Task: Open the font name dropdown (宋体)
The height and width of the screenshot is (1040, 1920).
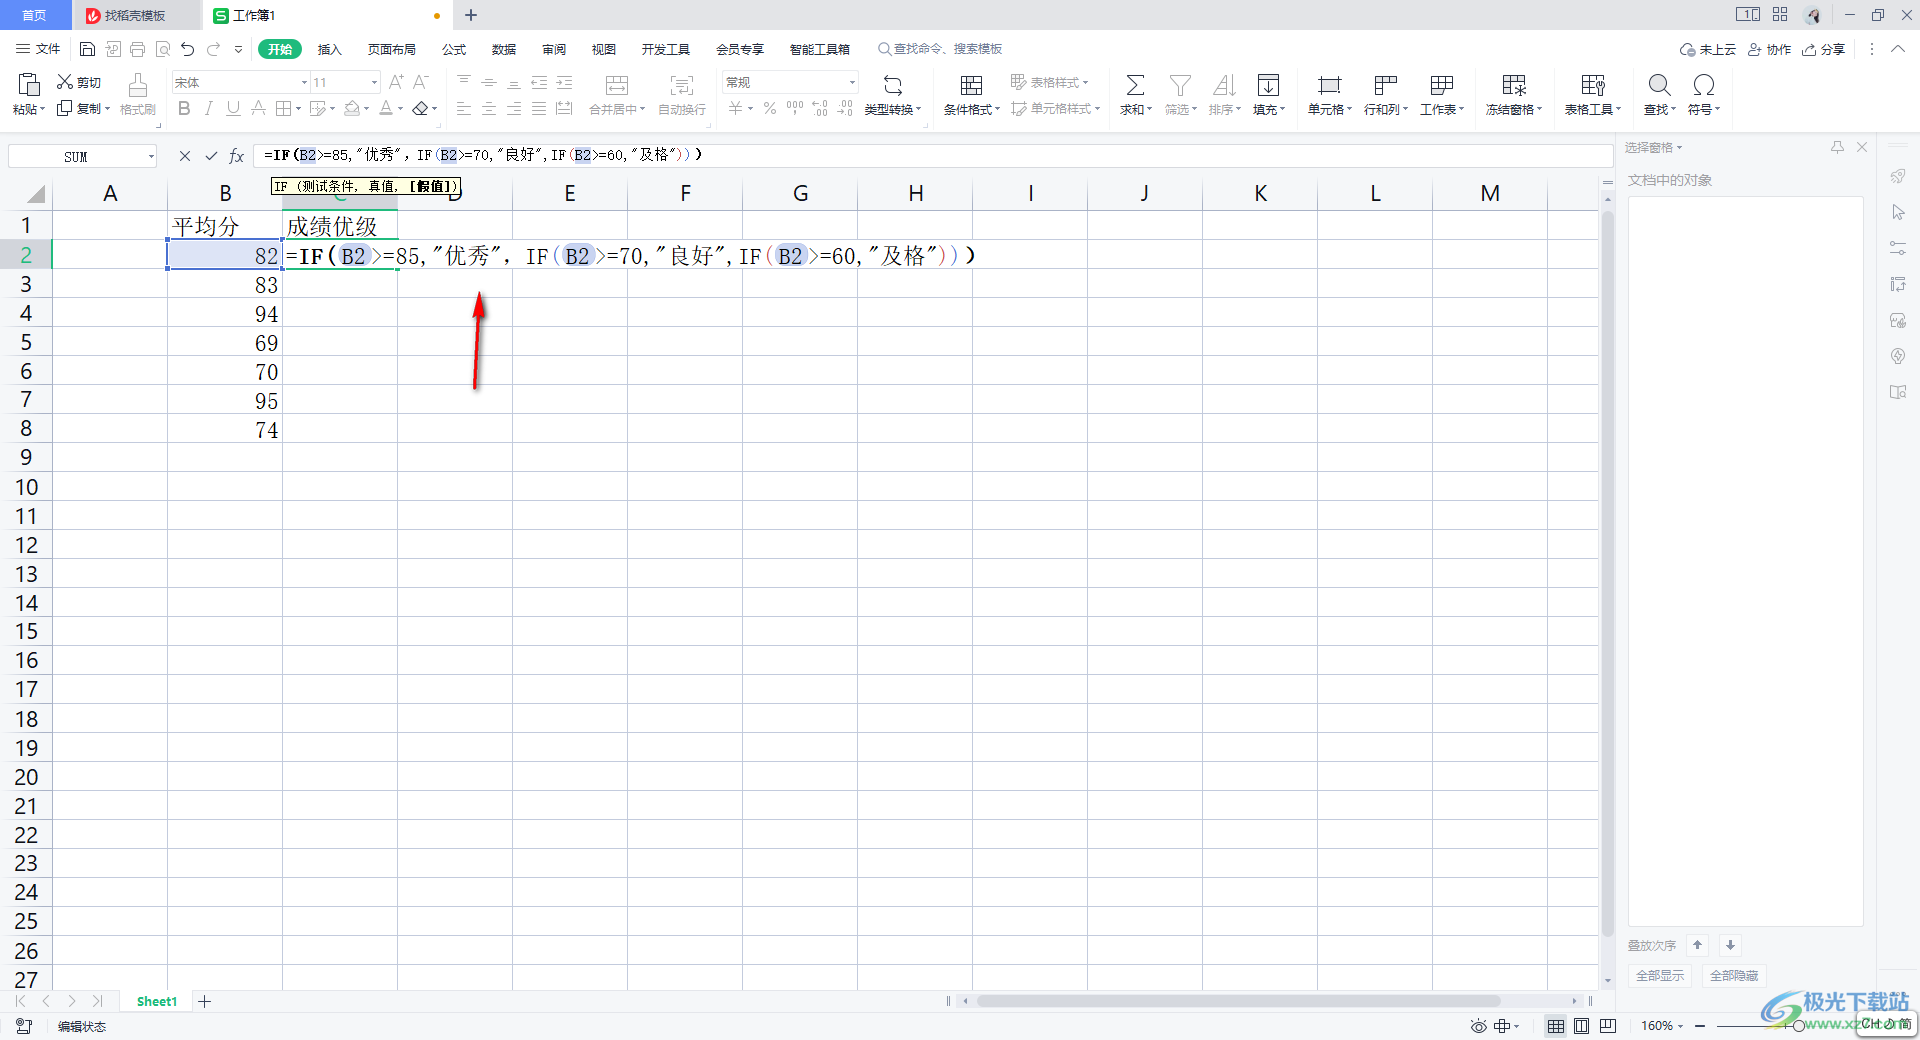Action: [304, 82]
